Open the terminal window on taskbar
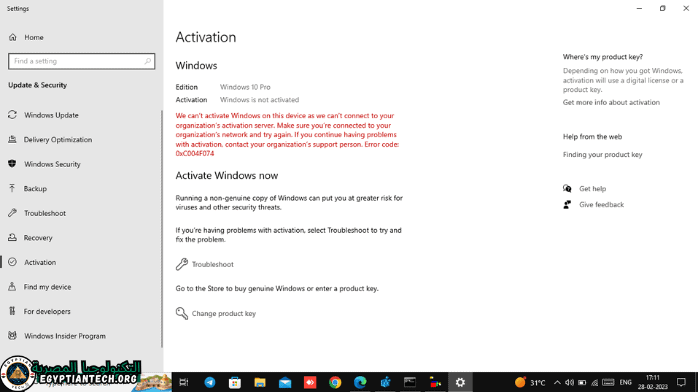The width and height of the screenshot is (698, 392). point(410,382)
